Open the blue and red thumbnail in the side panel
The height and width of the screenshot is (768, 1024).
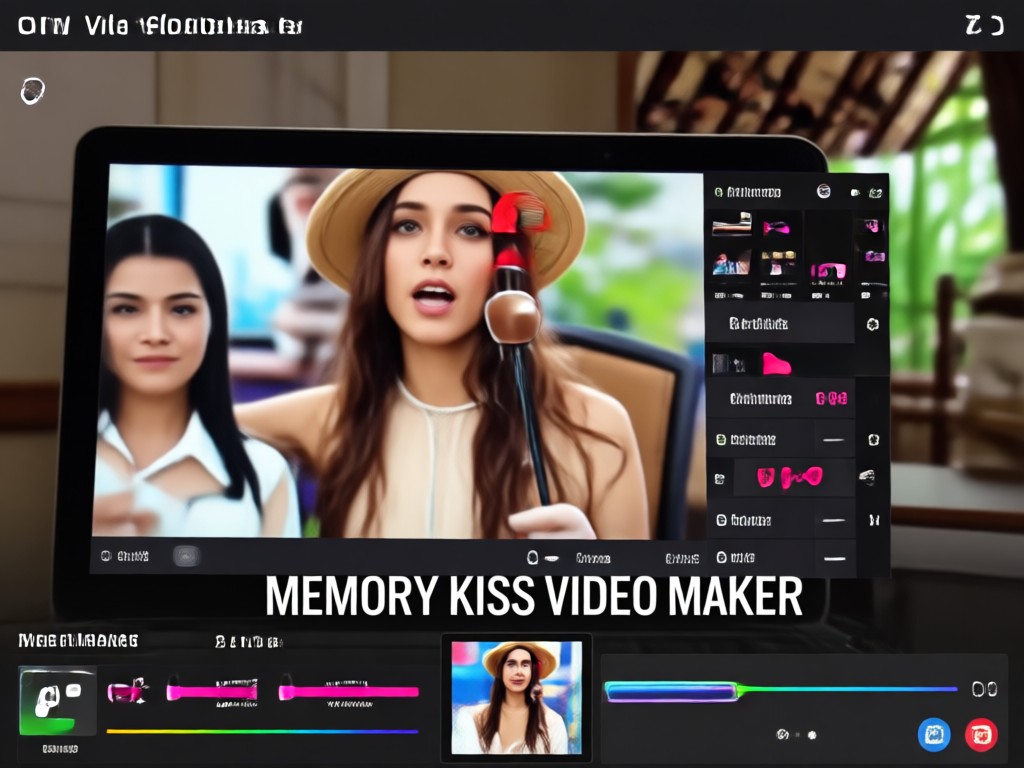coord(731,263)
